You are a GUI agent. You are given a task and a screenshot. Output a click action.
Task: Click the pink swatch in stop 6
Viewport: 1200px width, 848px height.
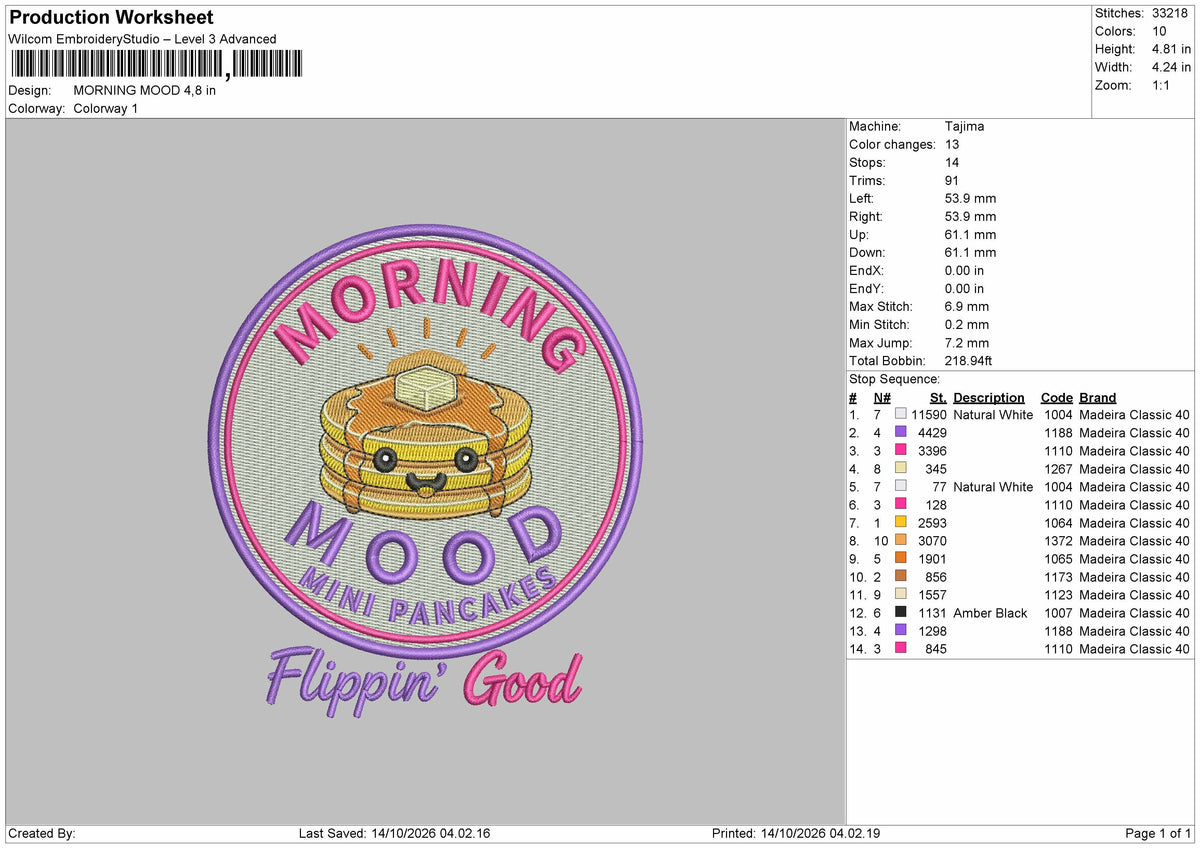[x=901, y=505]
